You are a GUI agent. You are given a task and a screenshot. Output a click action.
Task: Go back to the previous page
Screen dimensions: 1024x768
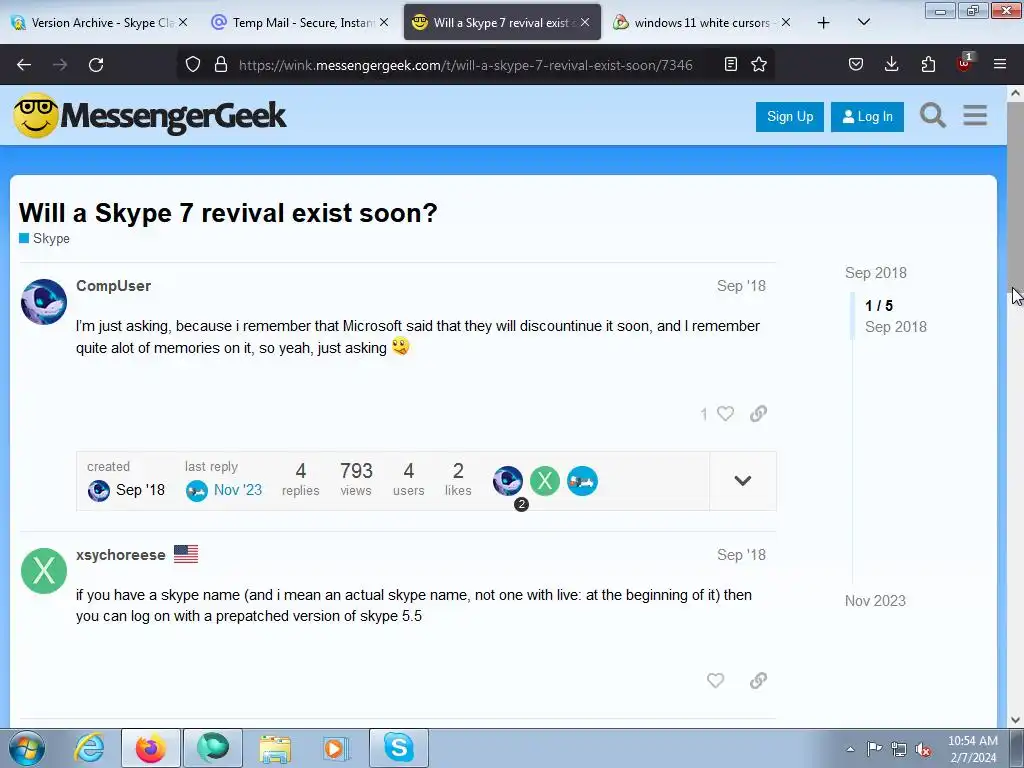(24, 65)
